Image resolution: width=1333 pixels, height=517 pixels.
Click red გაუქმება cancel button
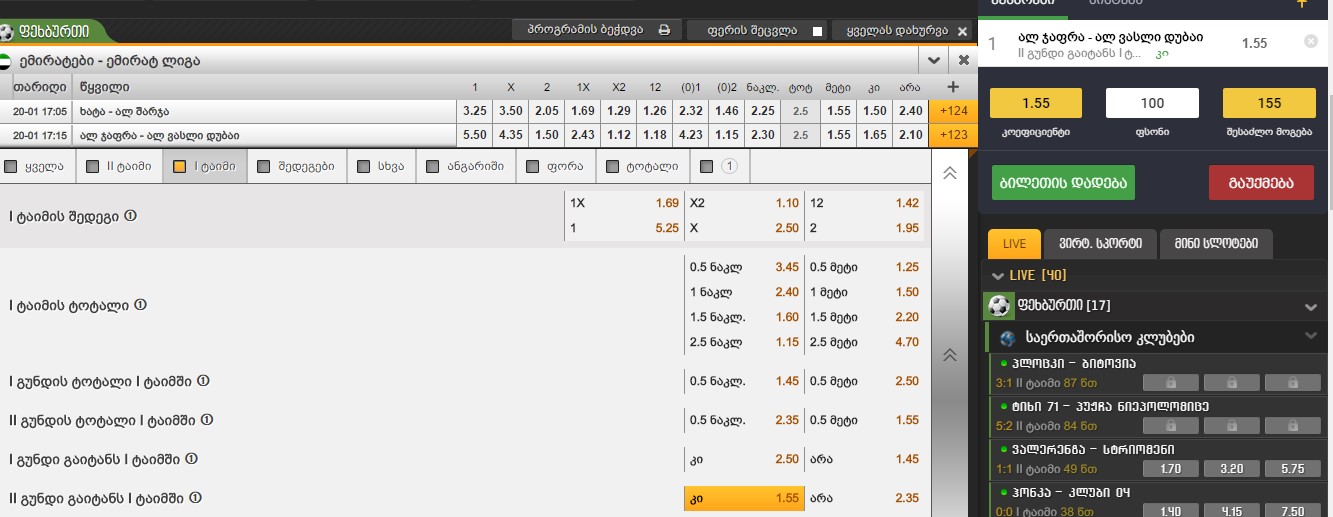1261,183
